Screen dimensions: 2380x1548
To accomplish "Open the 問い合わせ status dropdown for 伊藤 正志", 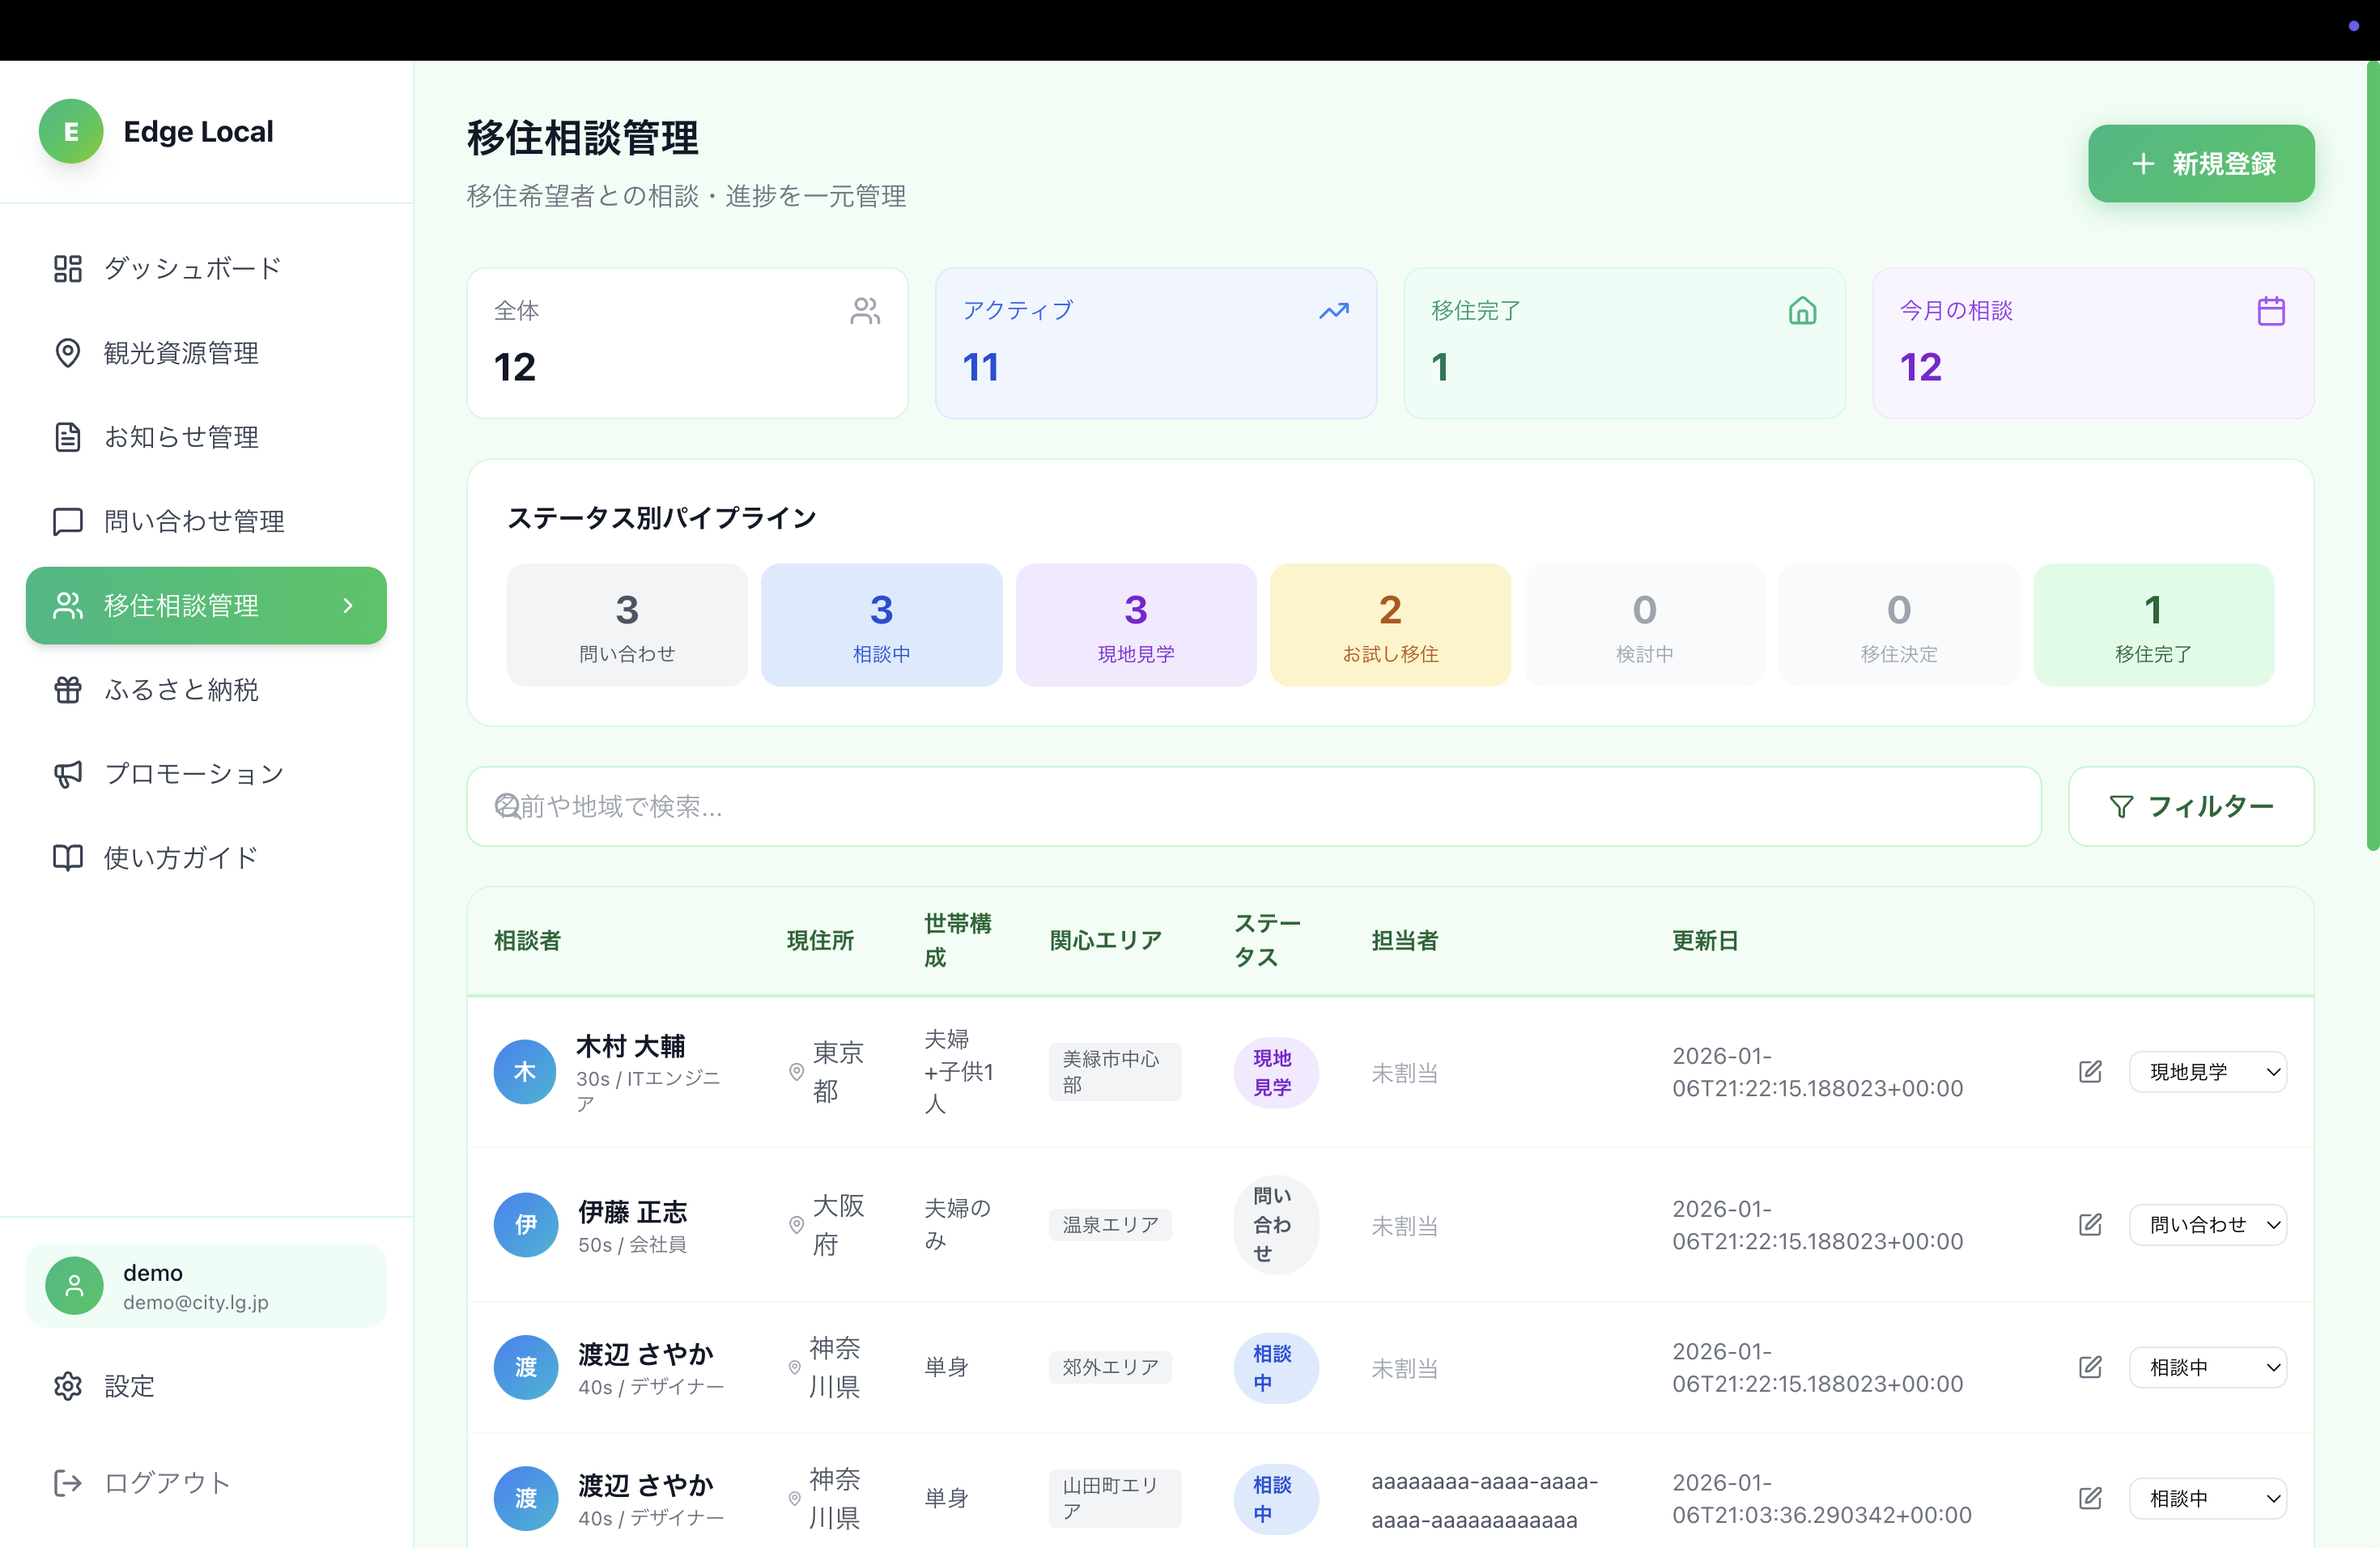I will coord(2207,1225).
